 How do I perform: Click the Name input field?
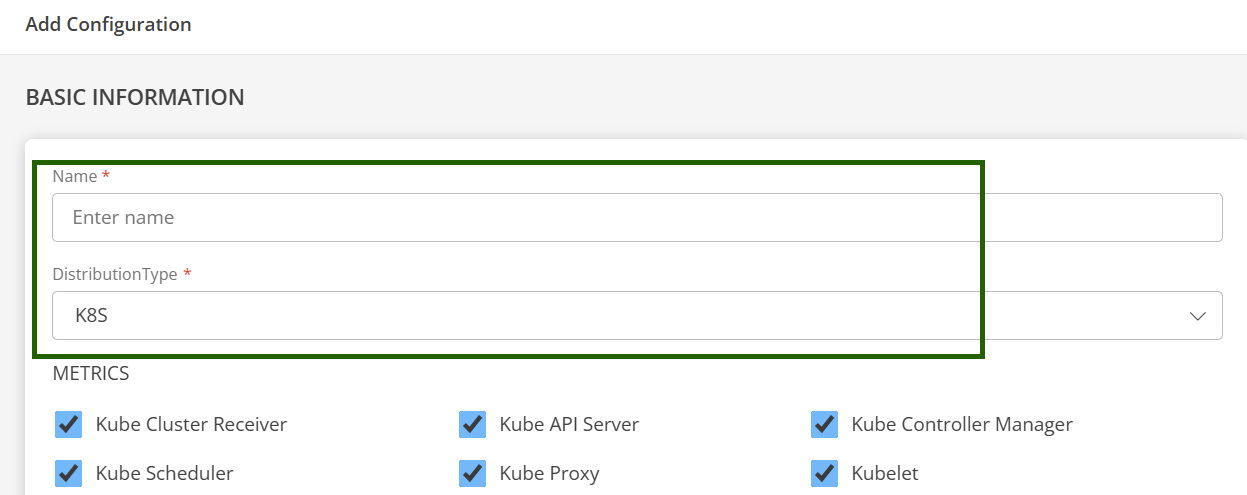coord(636,217)
